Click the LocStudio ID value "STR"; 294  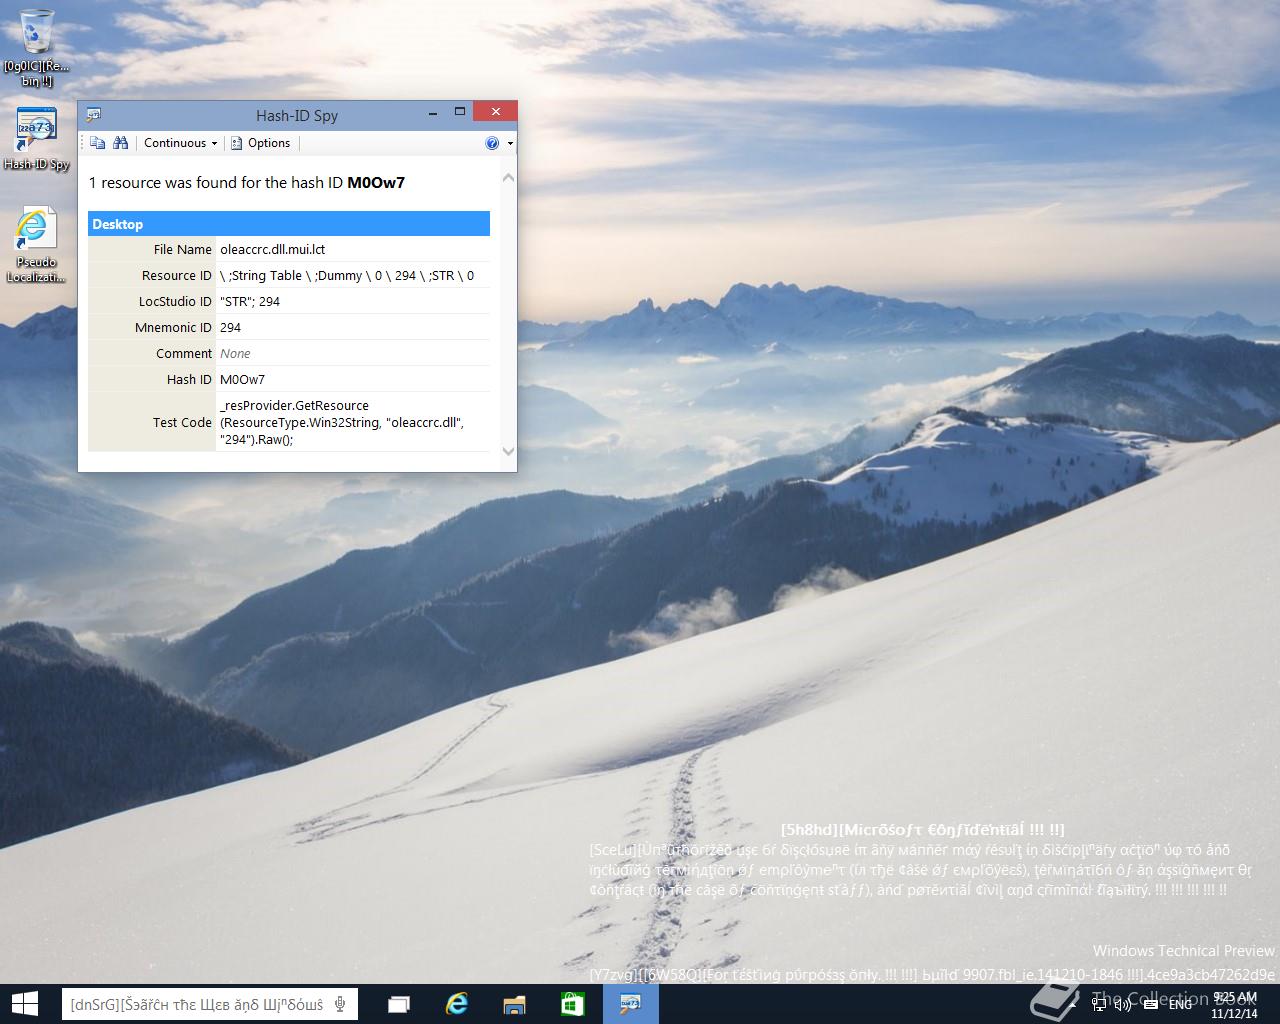(250, 301)
